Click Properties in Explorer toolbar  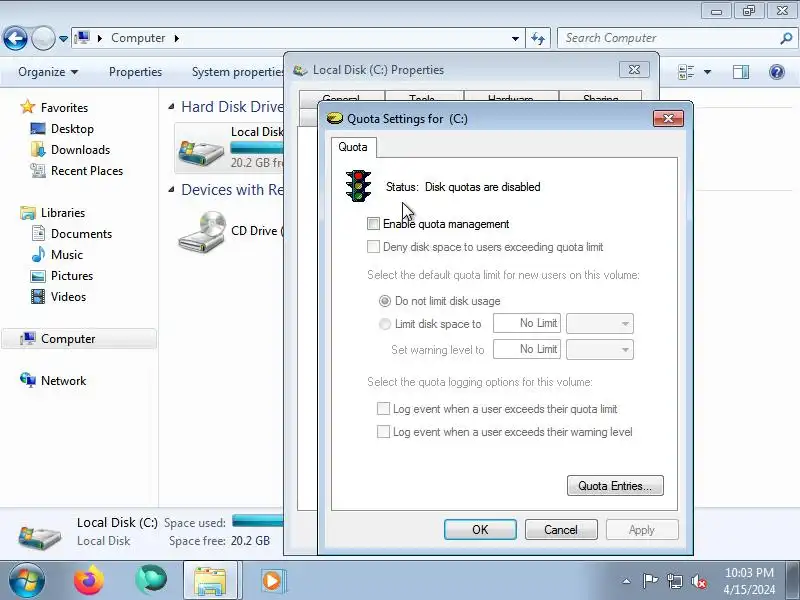click(135, 72)
